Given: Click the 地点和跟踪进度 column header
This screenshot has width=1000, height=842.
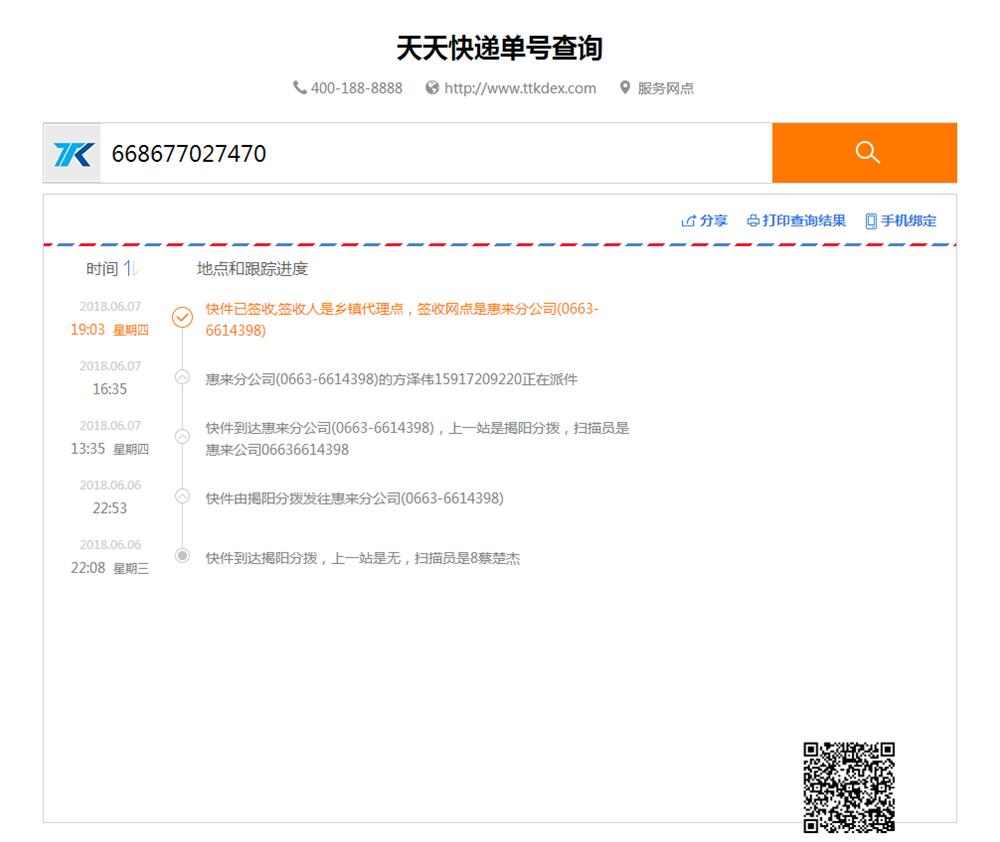Looking at the screenshot, I should pos(253,269).
